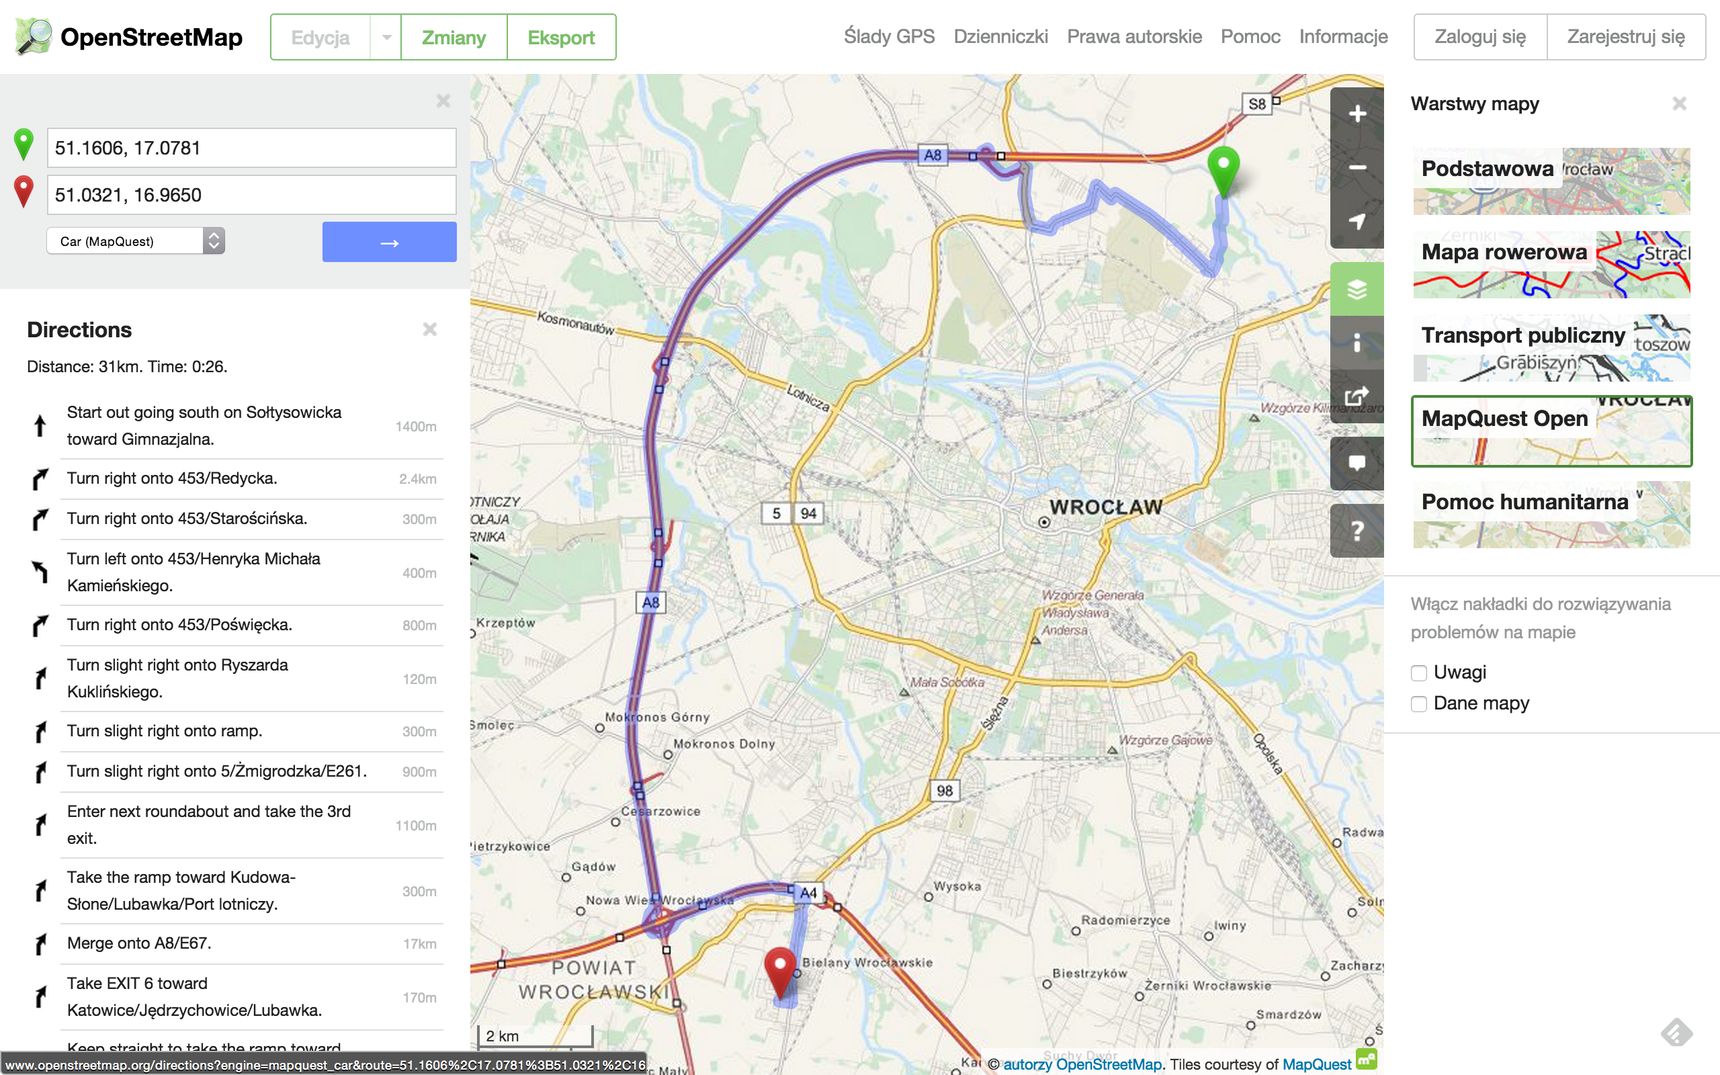Open the share map icon
This screenshot has height=1075, width=1720.
coord(1357,397)
